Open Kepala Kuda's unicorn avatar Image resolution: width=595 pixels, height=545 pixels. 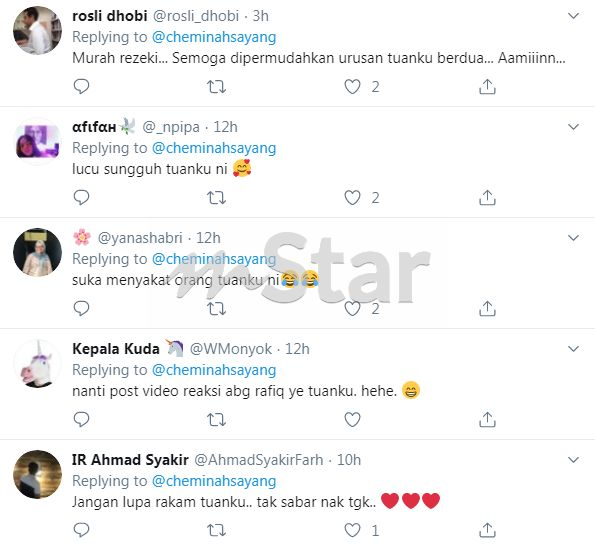coord(37,363)
